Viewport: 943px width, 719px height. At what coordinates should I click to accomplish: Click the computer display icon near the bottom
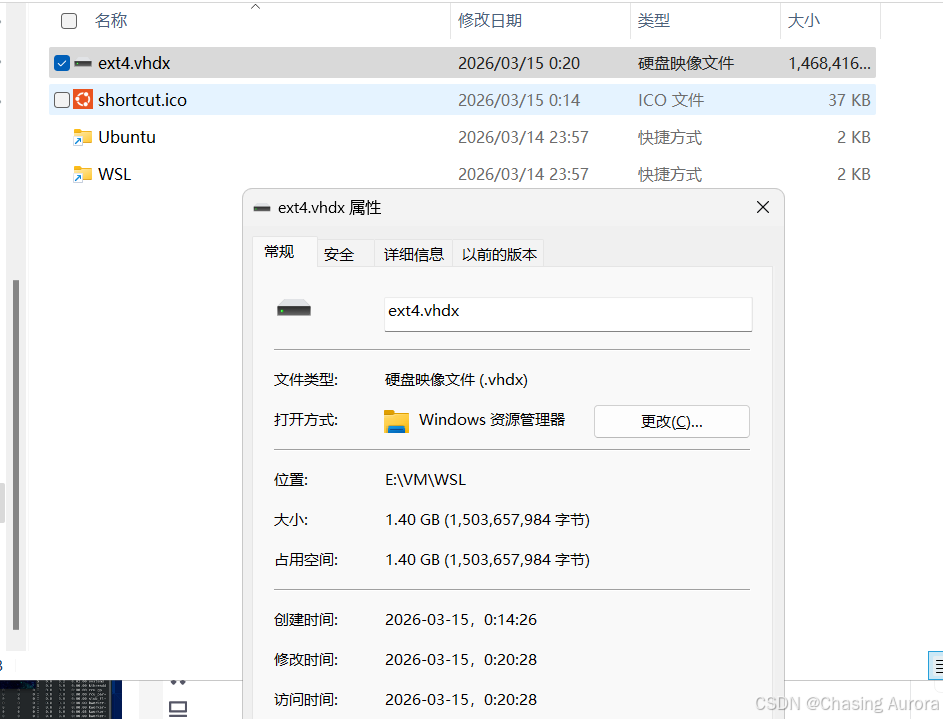[x=178, y=706]
